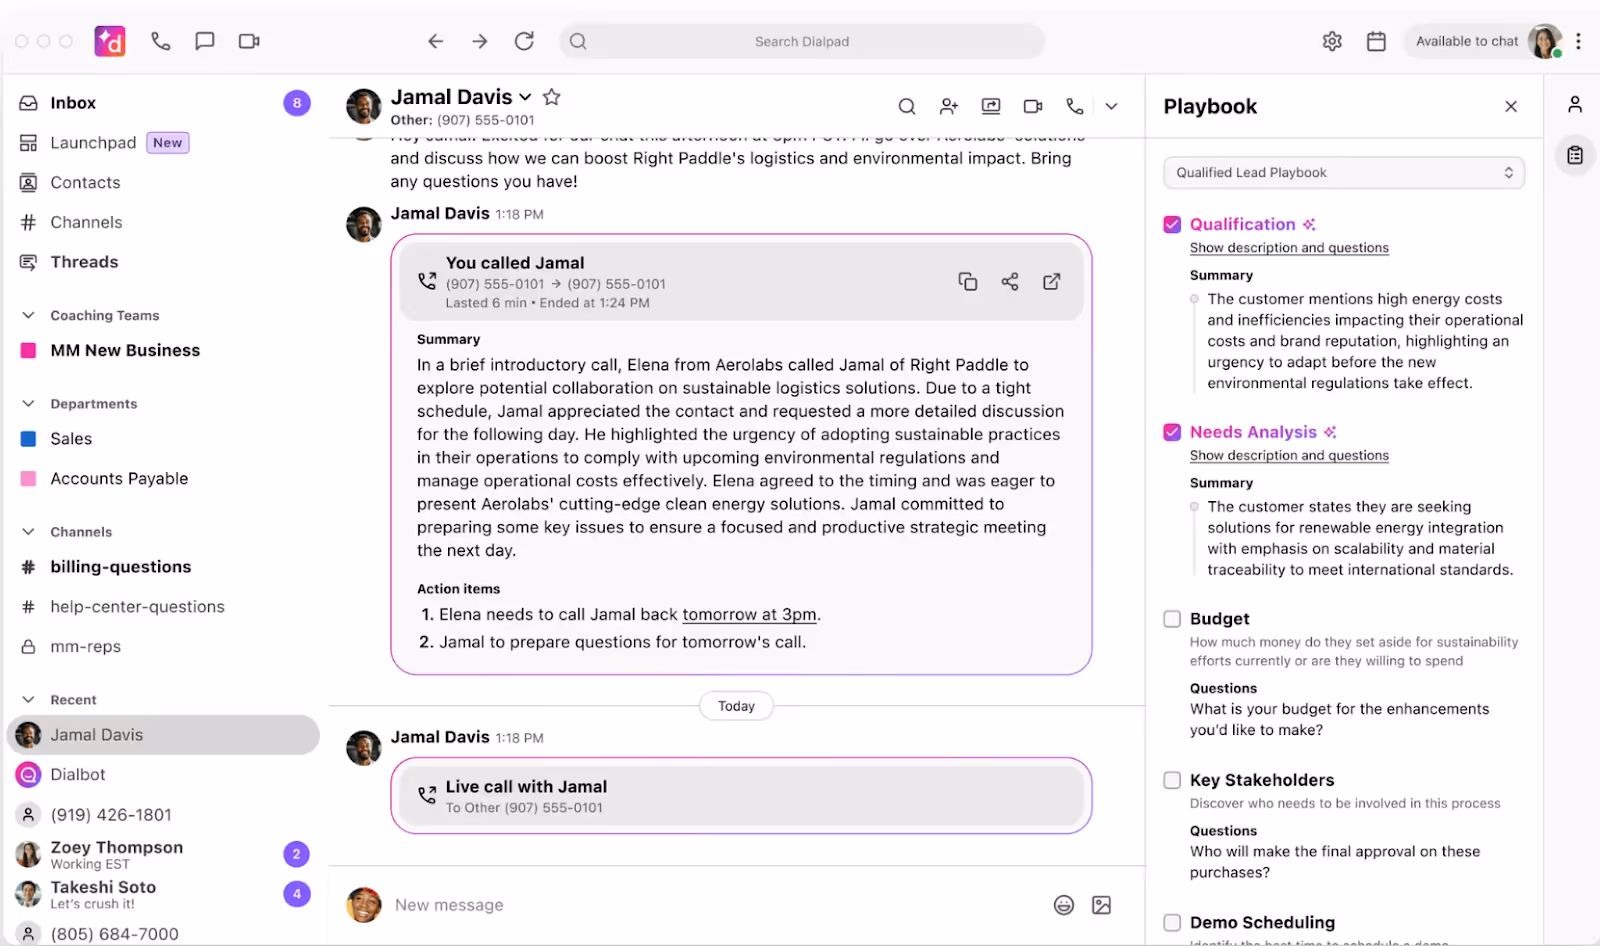1600x946 pixels.
Task: Uncheck the Qualification checkbox
Action: [x=1172, y=224]
